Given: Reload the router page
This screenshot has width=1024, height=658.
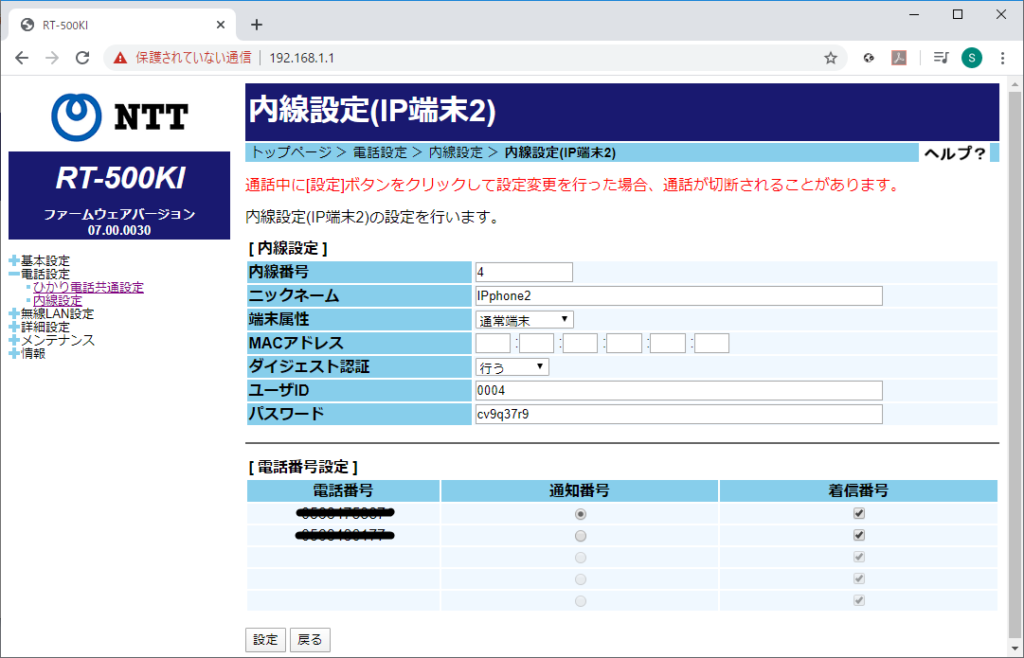Looking at the screenshot, I should coord(82,58).
